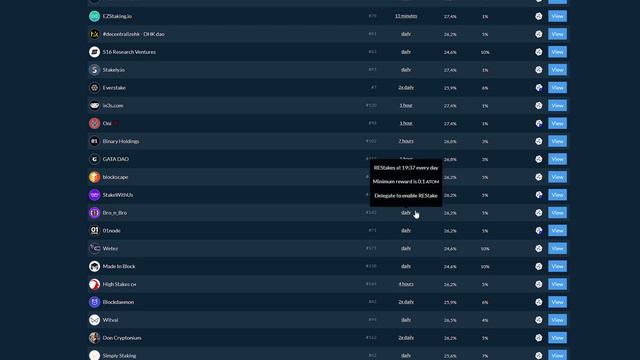Select the Simply Staking validator name

119,356
